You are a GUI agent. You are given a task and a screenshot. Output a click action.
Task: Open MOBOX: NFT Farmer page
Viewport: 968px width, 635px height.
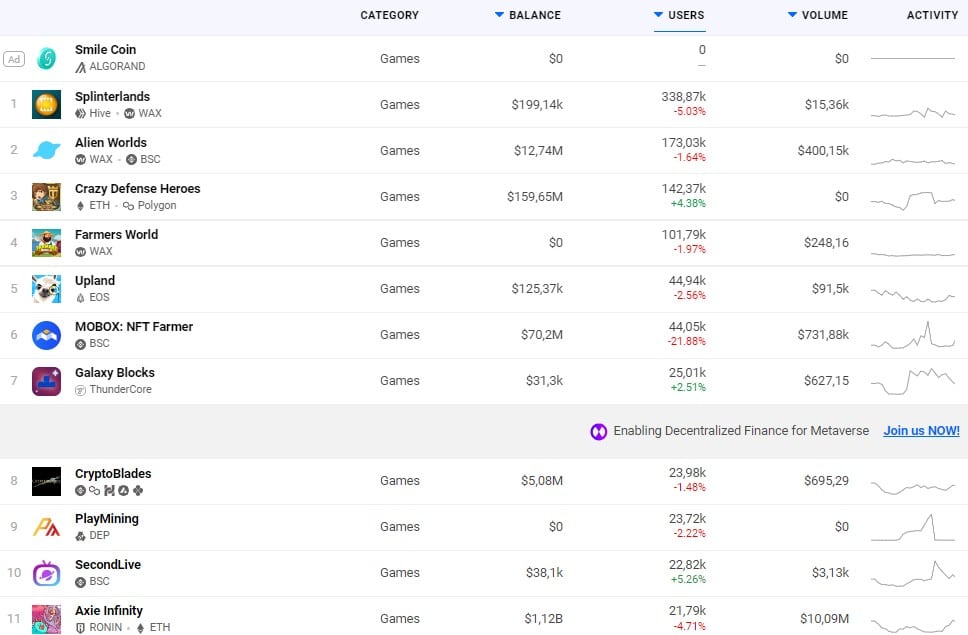pyautogui.click(x=134, y=326)
